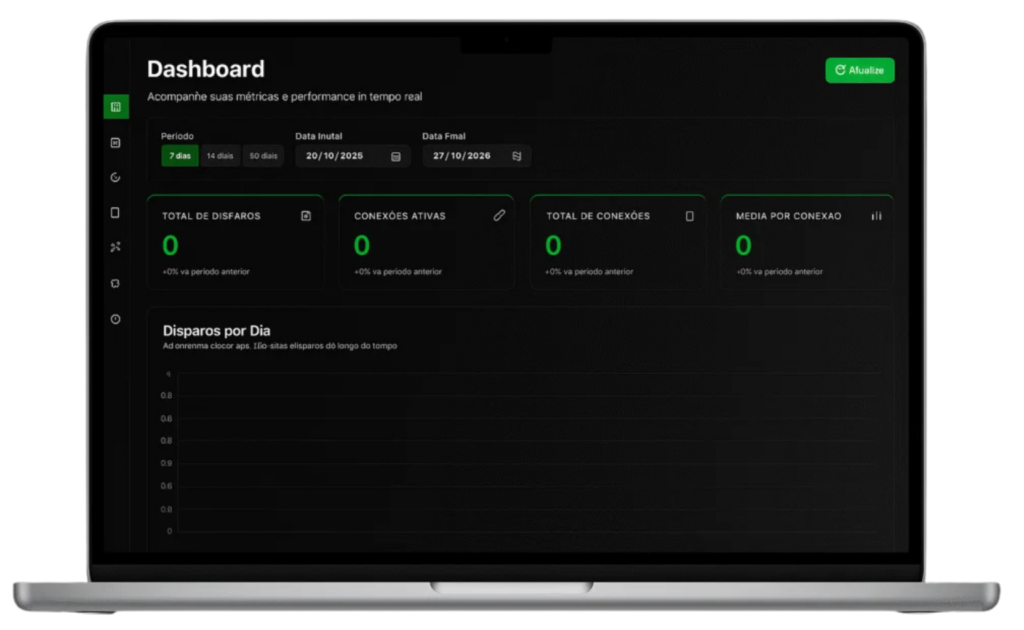Click the round power icon at sidebar bottom
This screenshot has width=1024, height=630.
click(116, 319)
